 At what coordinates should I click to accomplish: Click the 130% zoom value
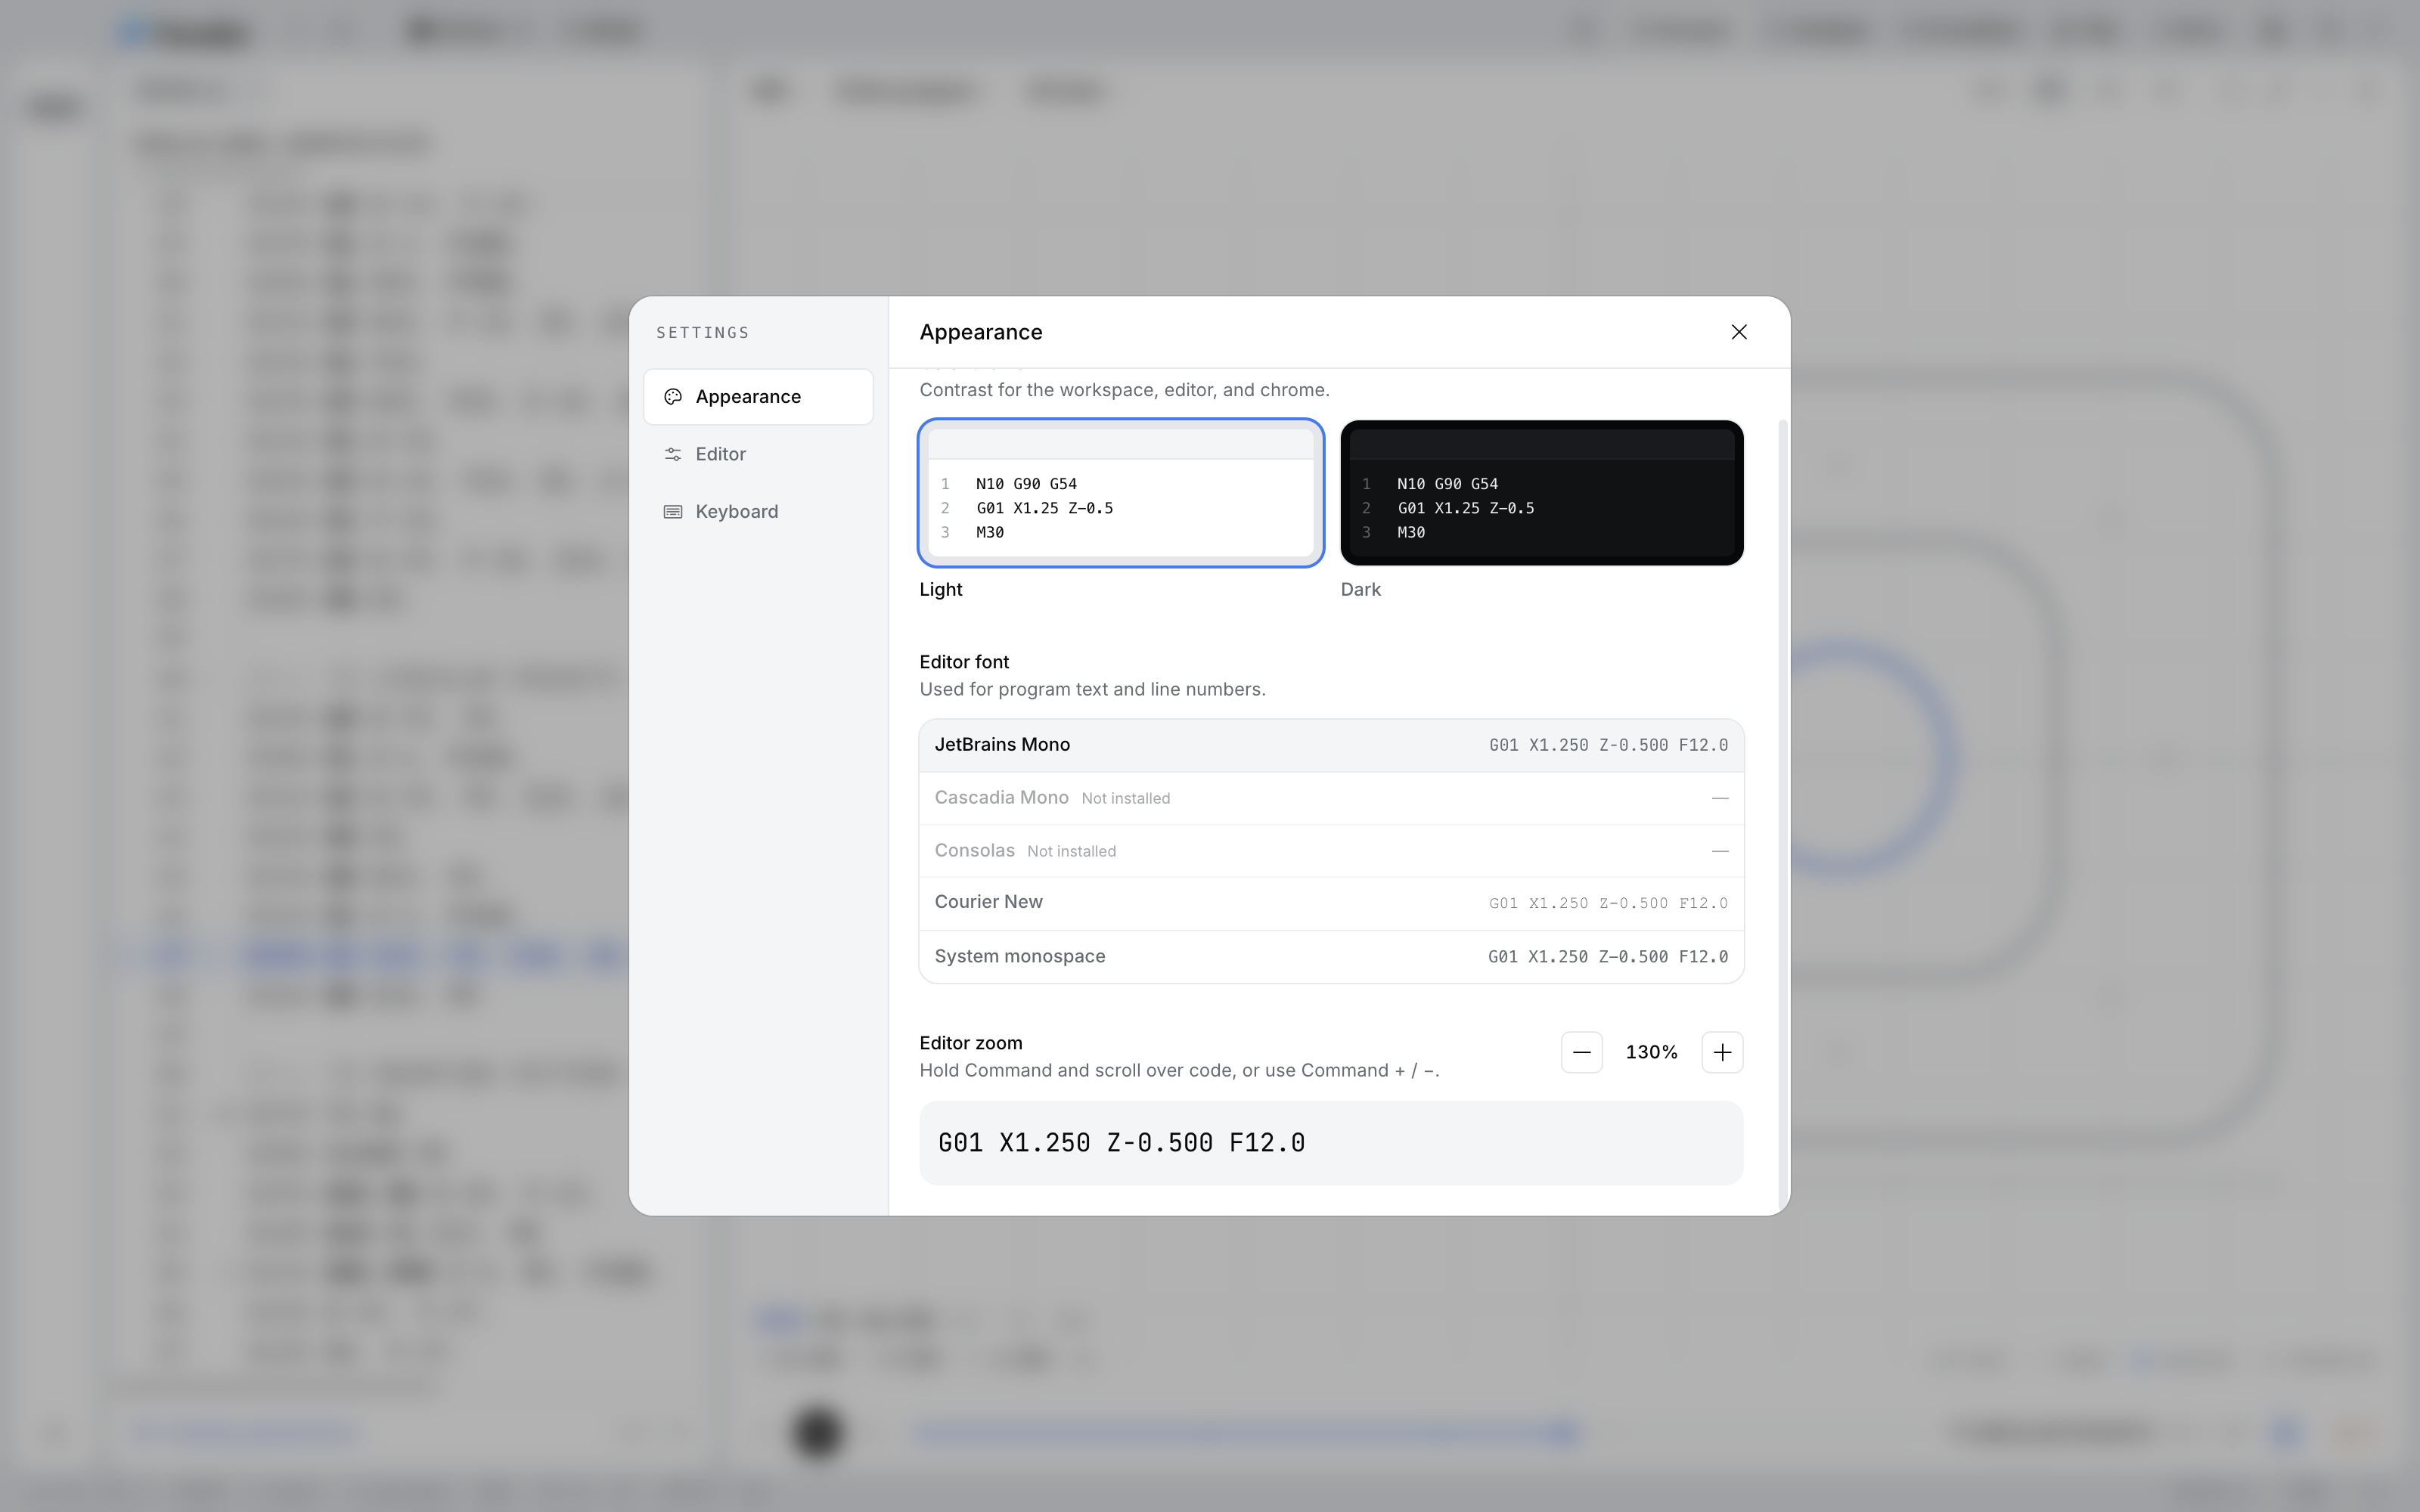(x=1651, y=1052)
